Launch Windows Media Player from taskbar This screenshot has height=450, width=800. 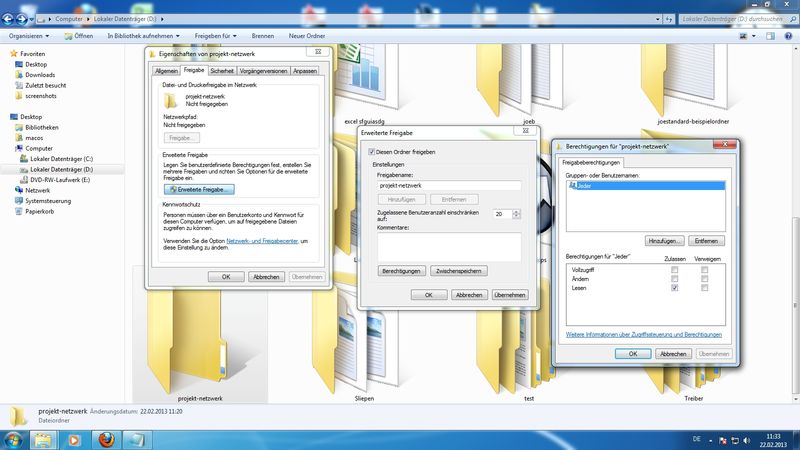[75, 439]
